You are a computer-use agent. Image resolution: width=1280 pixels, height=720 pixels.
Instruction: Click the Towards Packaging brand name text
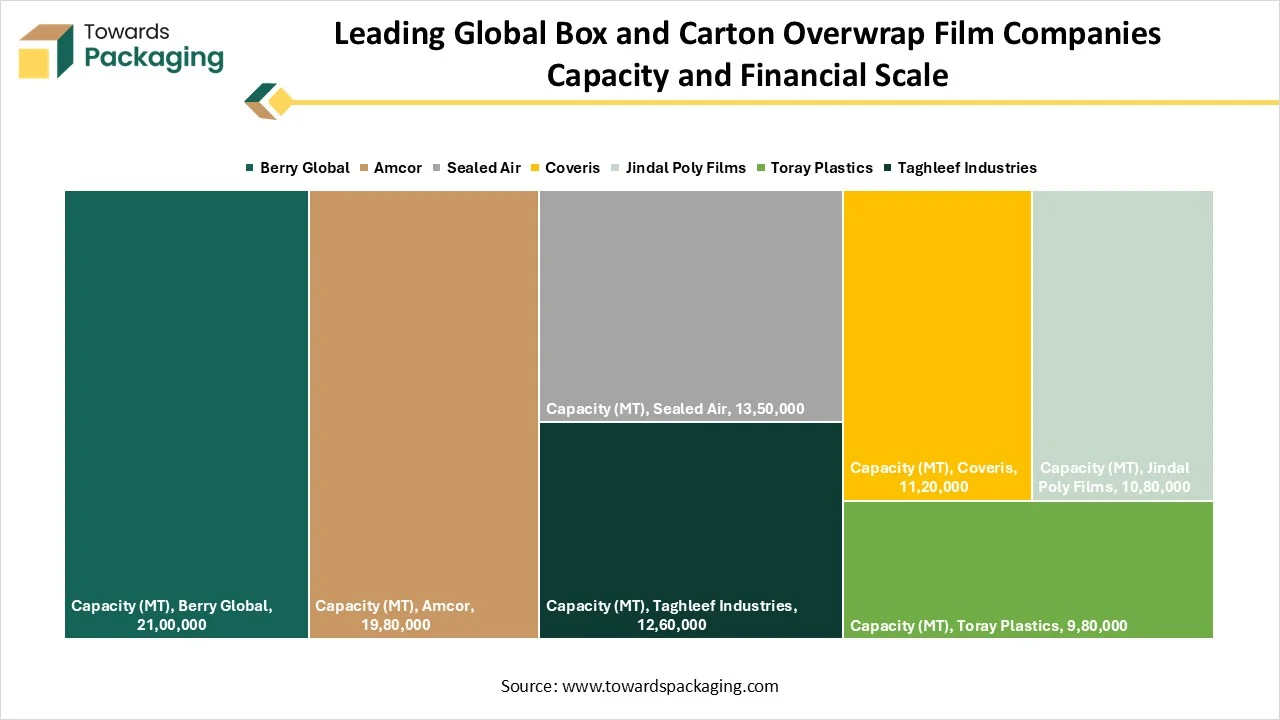click(x=153, y=48)
